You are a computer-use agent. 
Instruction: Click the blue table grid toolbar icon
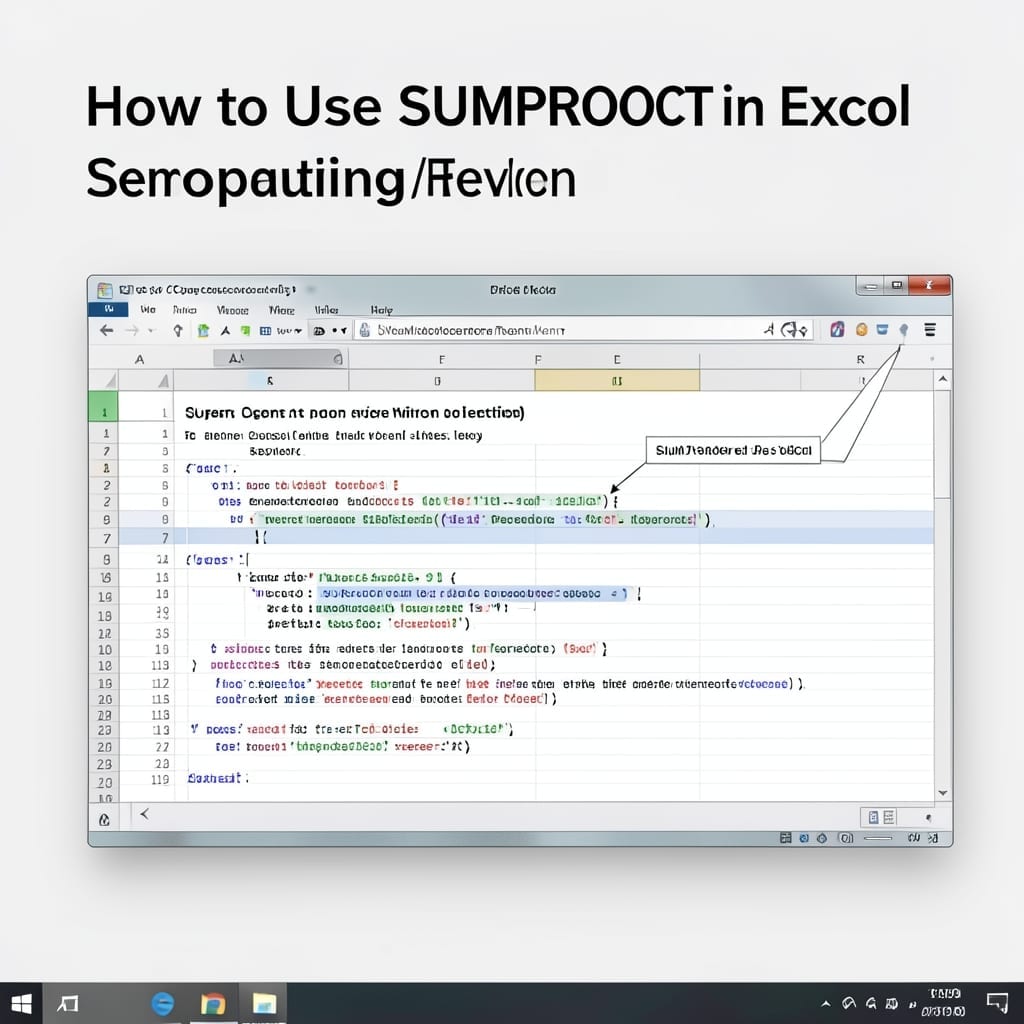tap(265, 331)
